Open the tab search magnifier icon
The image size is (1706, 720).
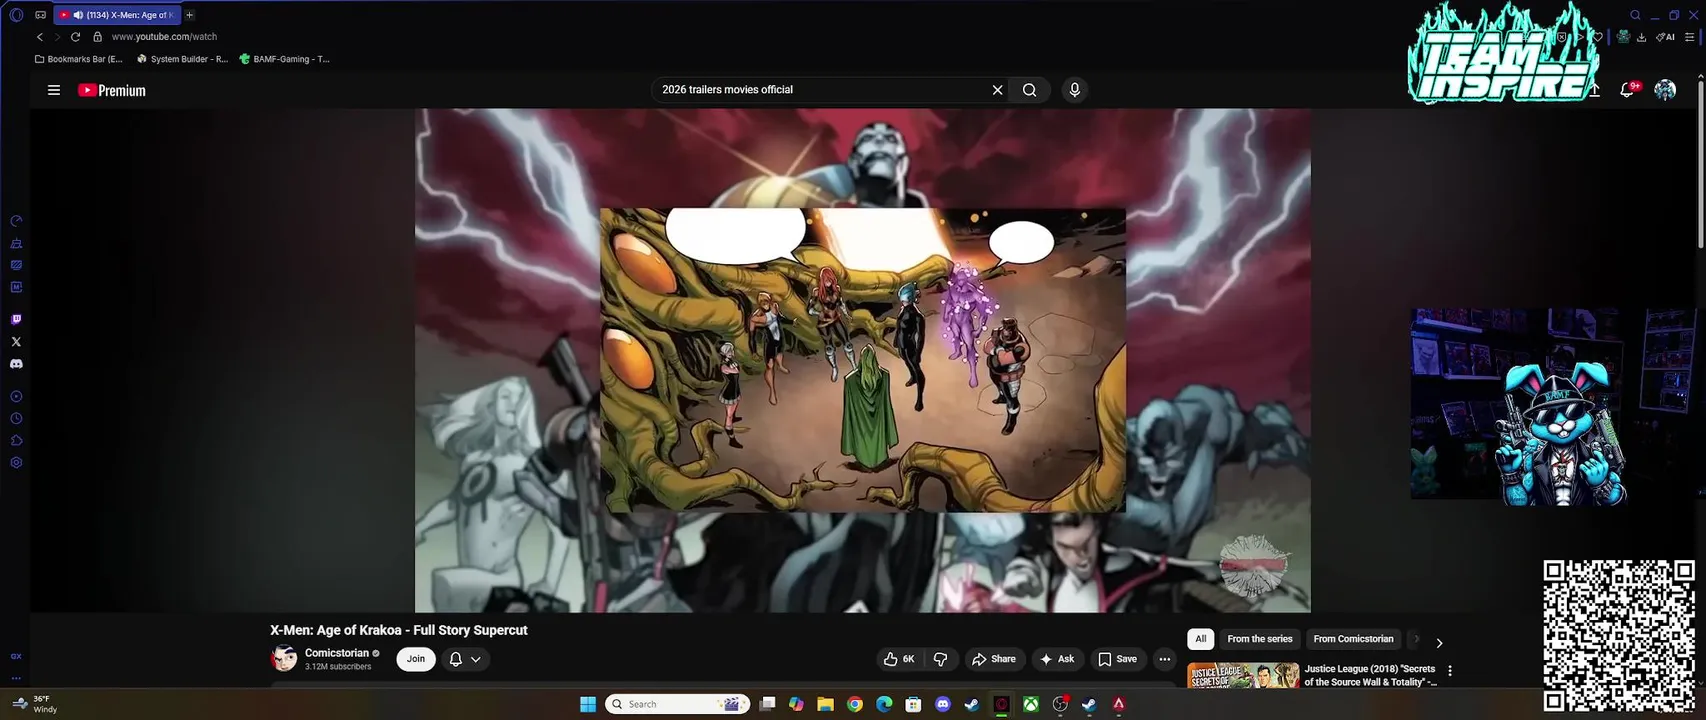coord(1636,15)
